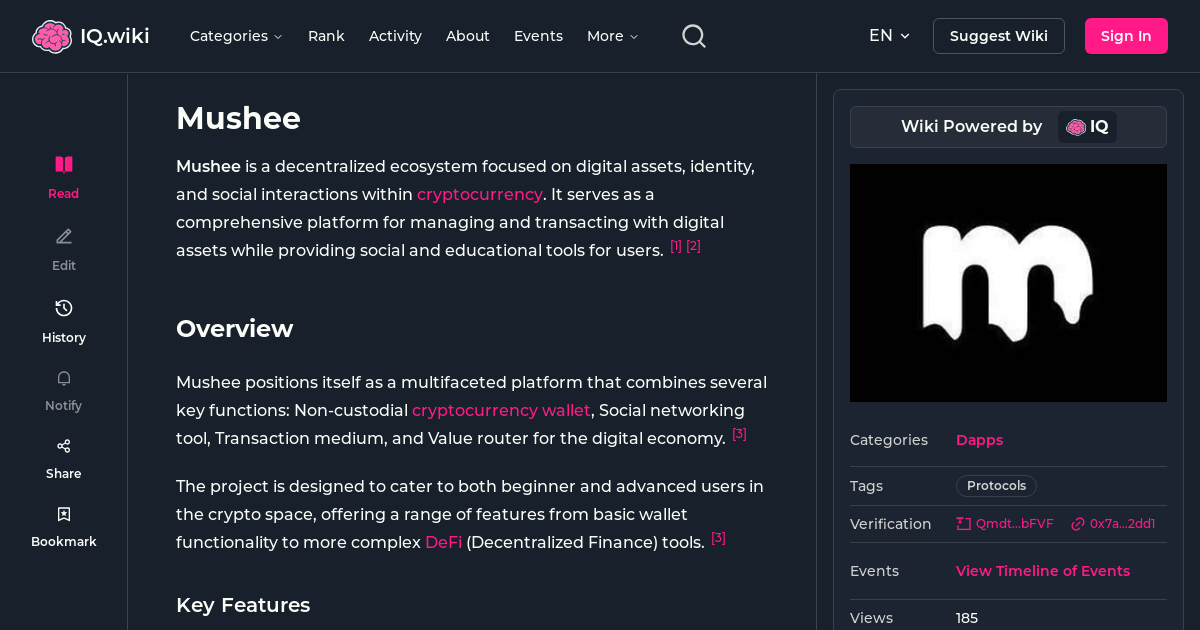Open the Rank page
Image resolution: width=1200 pixels, height=630 pixels.
[326, 35]
